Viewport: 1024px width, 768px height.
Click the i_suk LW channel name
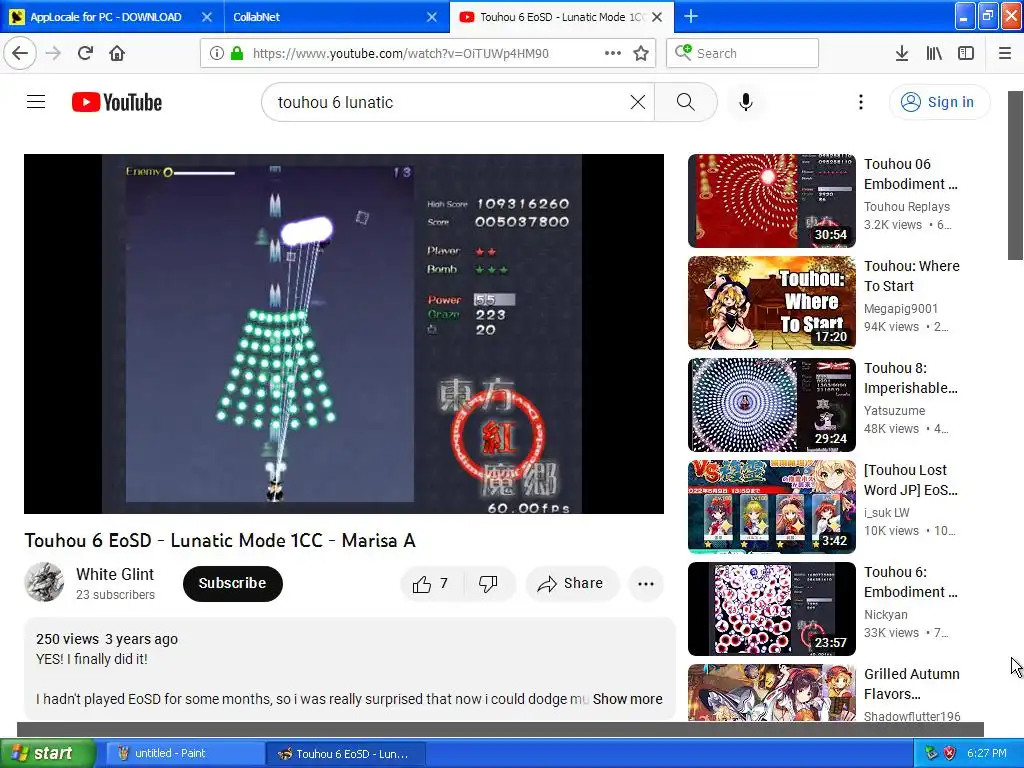886,513
